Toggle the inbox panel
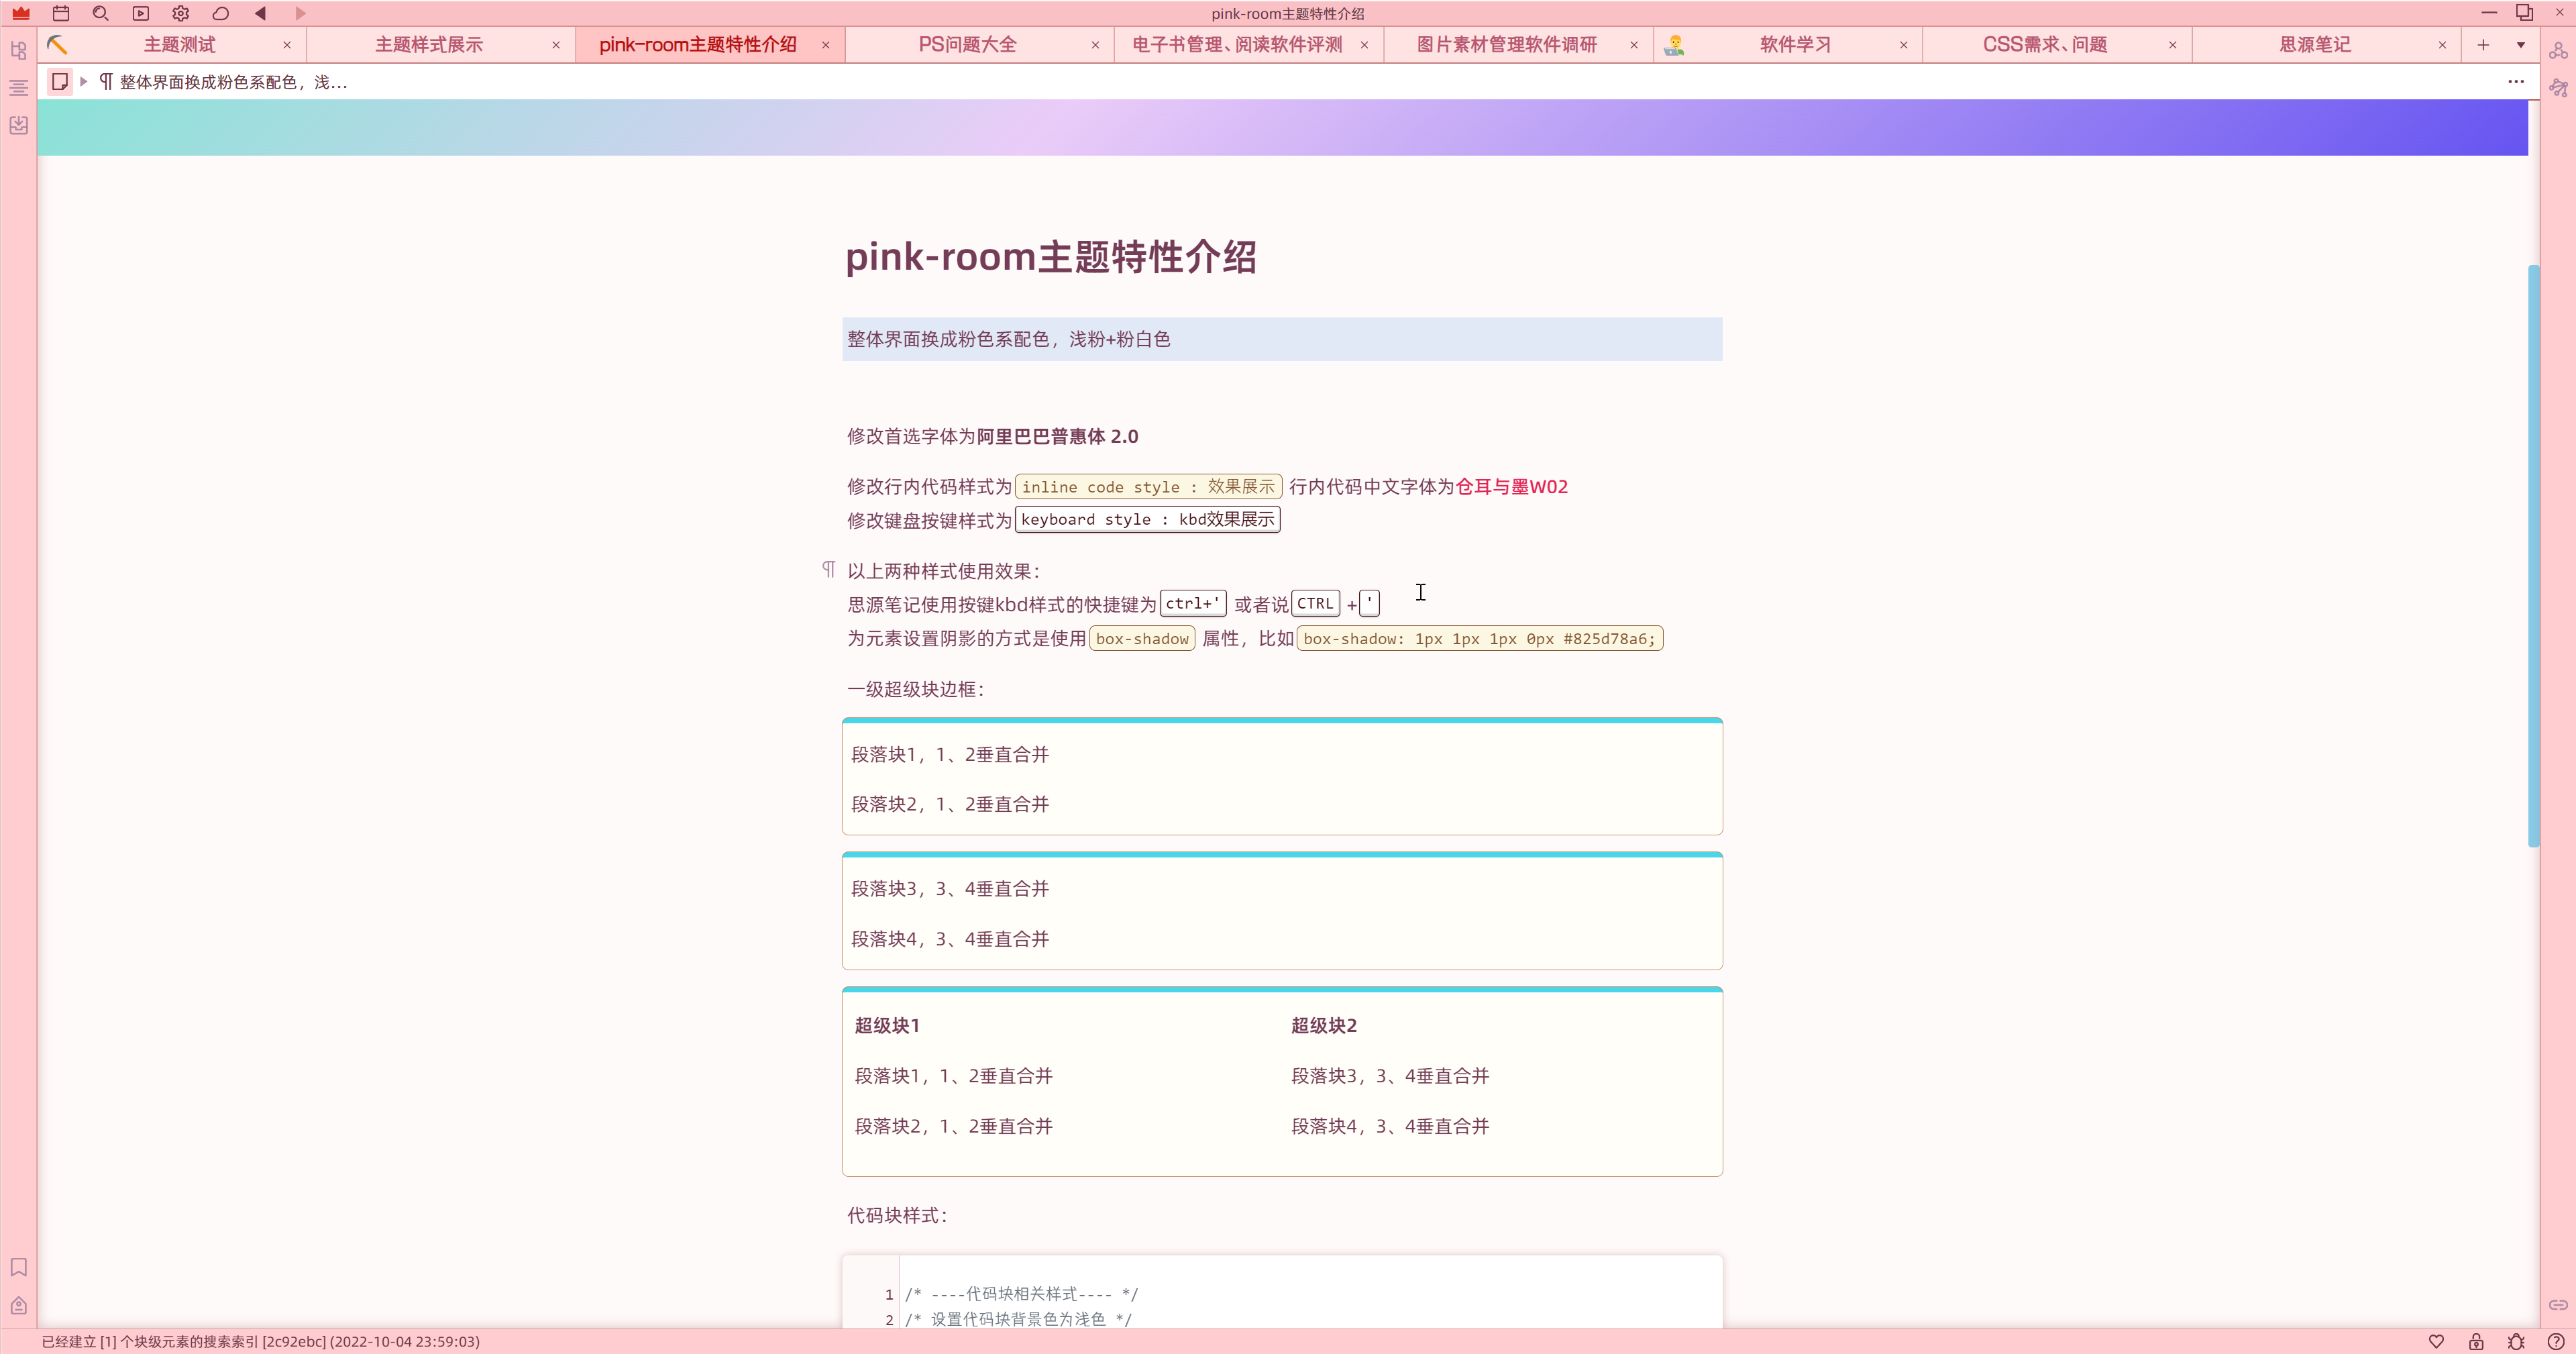Viewport: 2576px width, 1354px height. 18,125
